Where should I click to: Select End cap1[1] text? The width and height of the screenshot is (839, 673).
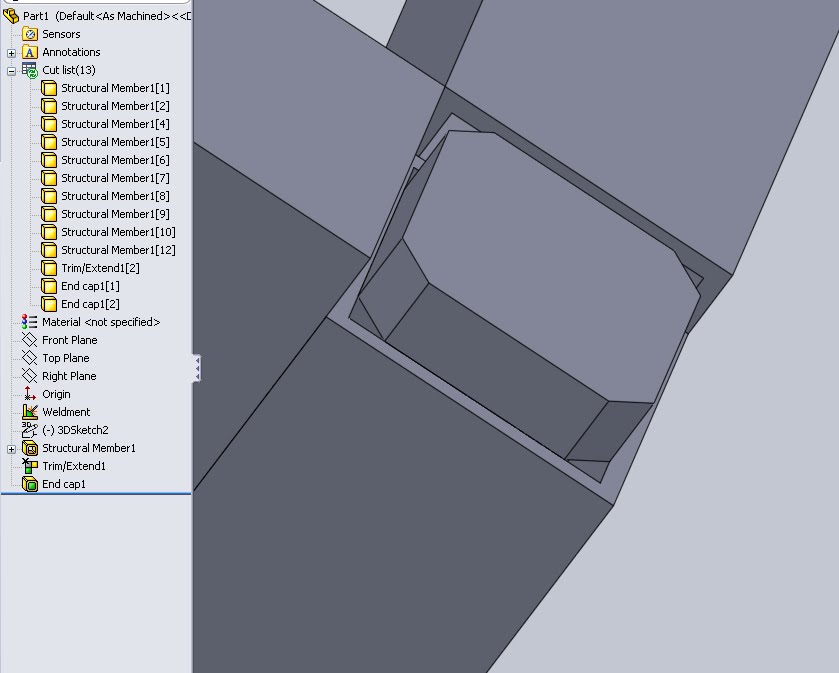[90, 286]
